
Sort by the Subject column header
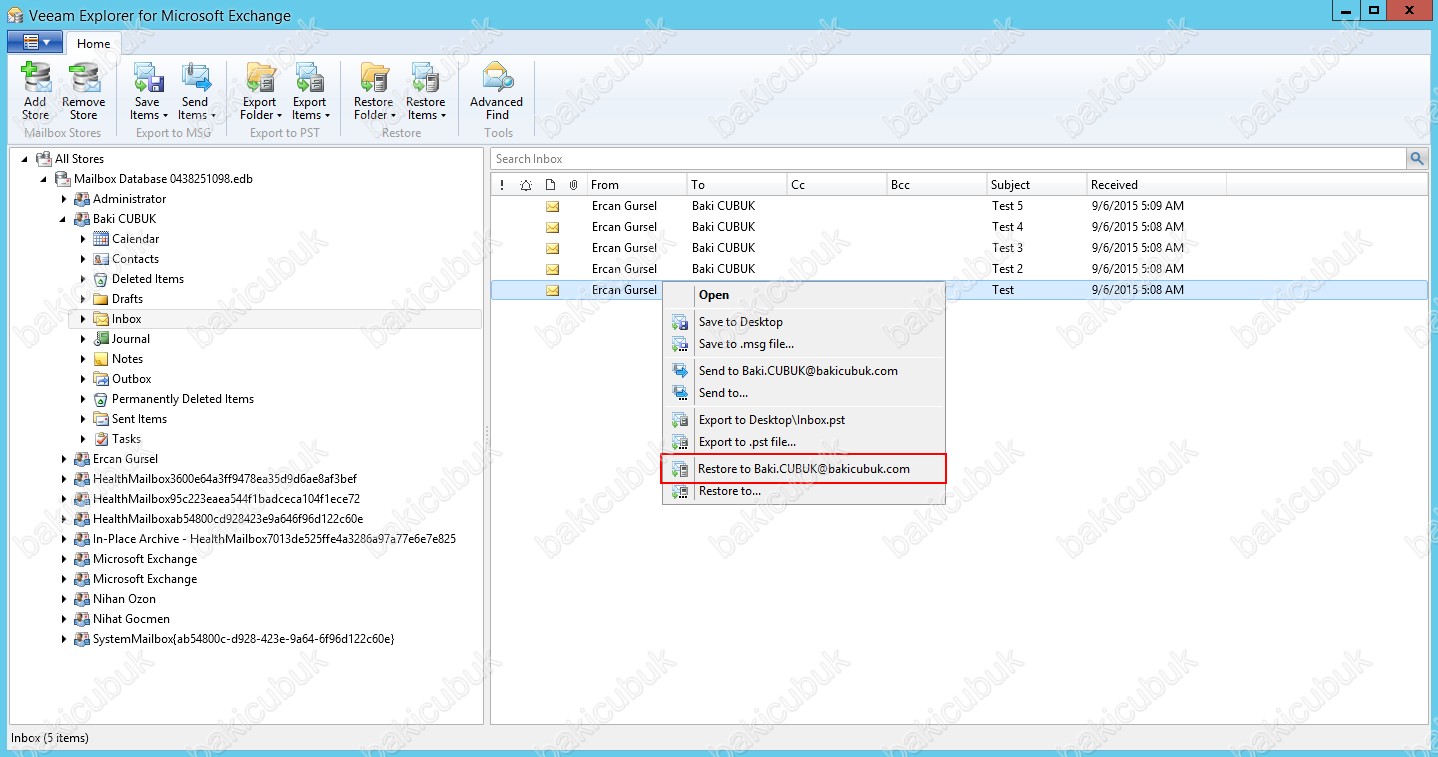[1037, 185]
